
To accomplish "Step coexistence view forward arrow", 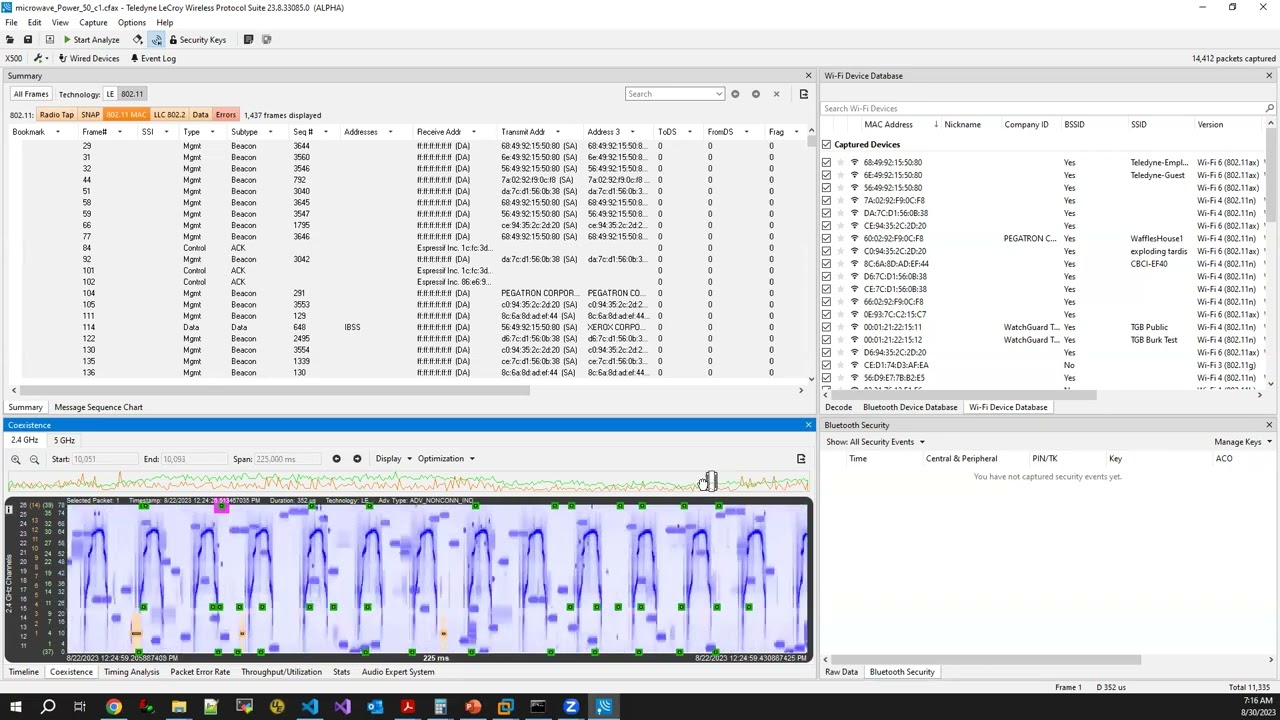I will tap(357, 459).
